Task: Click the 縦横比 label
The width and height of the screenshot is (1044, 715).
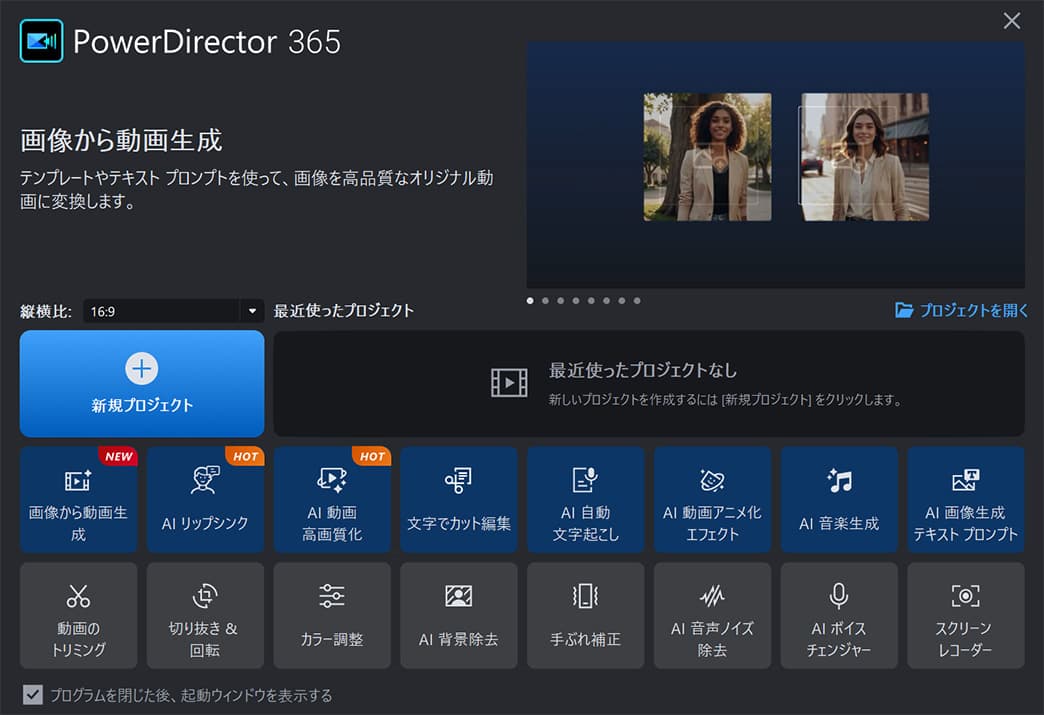Action: pyautogui.click(x=46, y=312)
